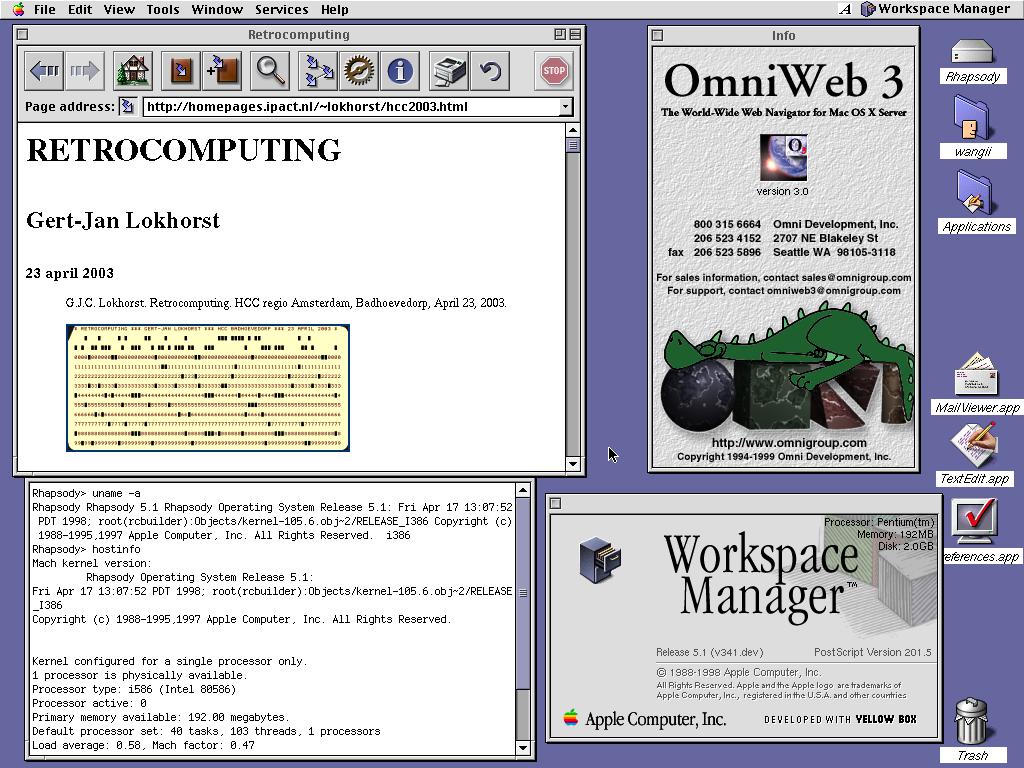Select the MailViewer.app desktop icon

pos(976,374)
